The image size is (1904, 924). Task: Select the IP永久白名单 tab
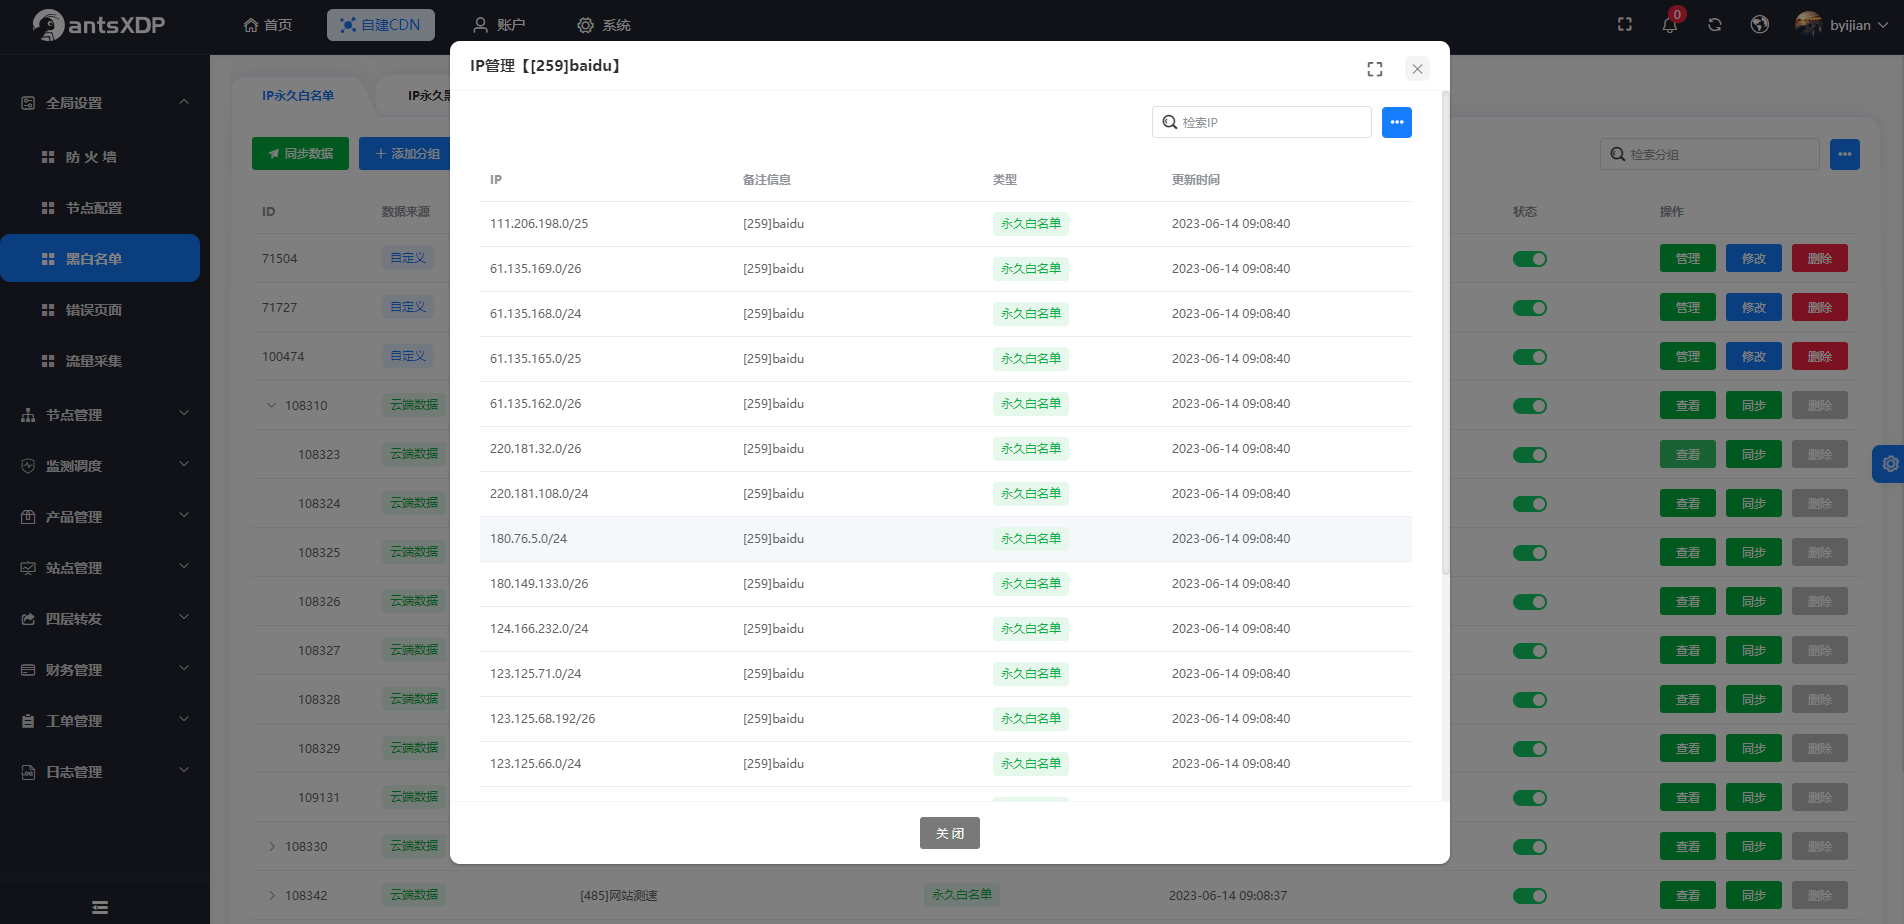coord(298,96)
